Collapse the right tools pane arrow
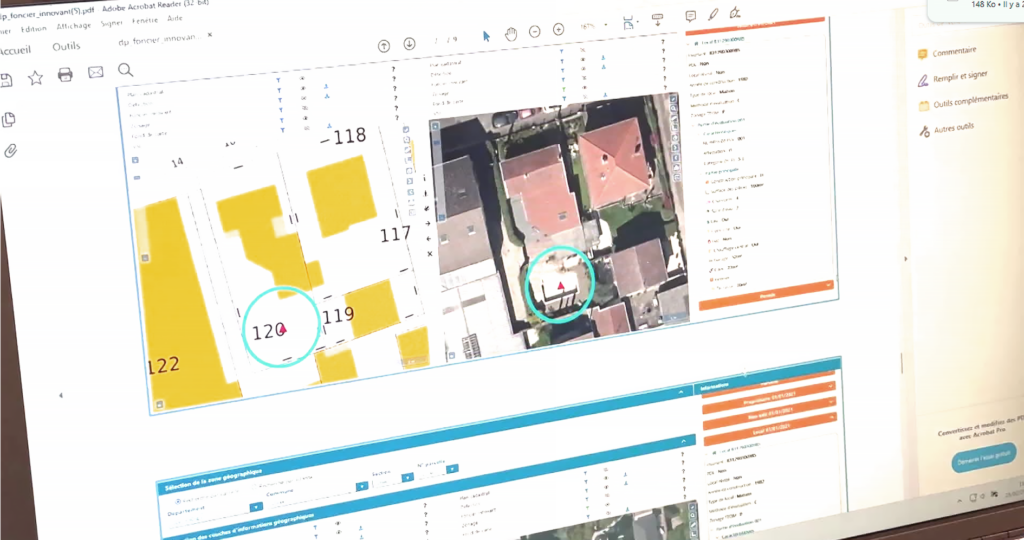The height and width of the screenshot is (540, 1024). click(905, 259)
